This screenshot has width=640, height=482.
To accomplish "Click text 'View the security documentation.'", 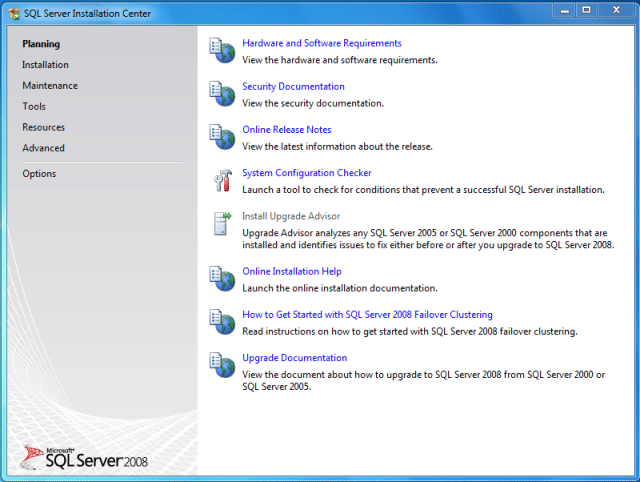I will [x=313, y=103].
